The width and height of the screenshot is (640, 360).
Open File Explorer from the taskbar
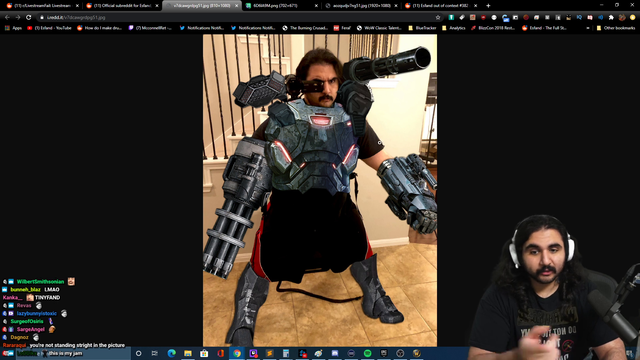(x=188, y=353)
